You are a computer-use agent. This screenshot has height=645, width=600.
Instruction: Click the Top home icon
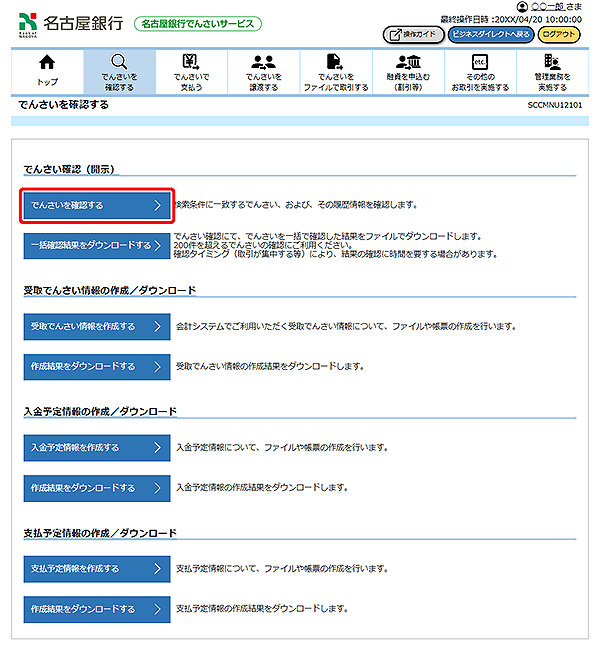coord(47,62)
